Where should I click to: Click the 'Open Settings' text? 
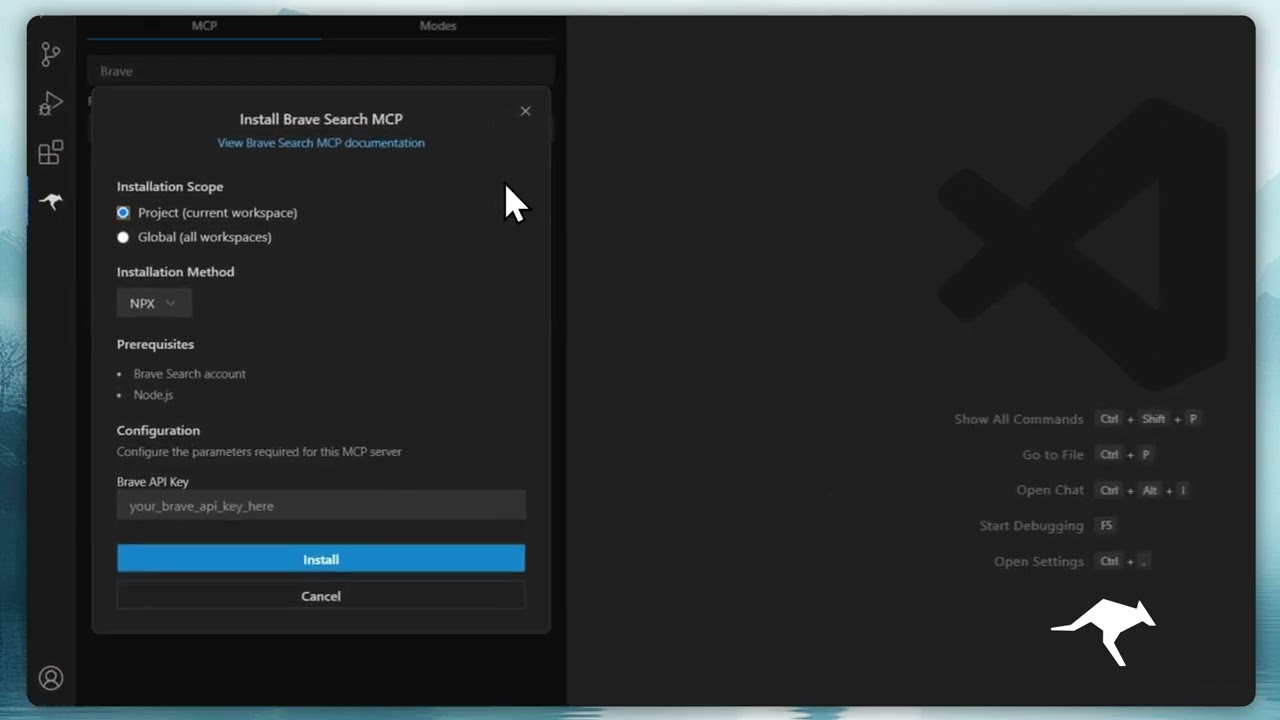point(1039,561)
